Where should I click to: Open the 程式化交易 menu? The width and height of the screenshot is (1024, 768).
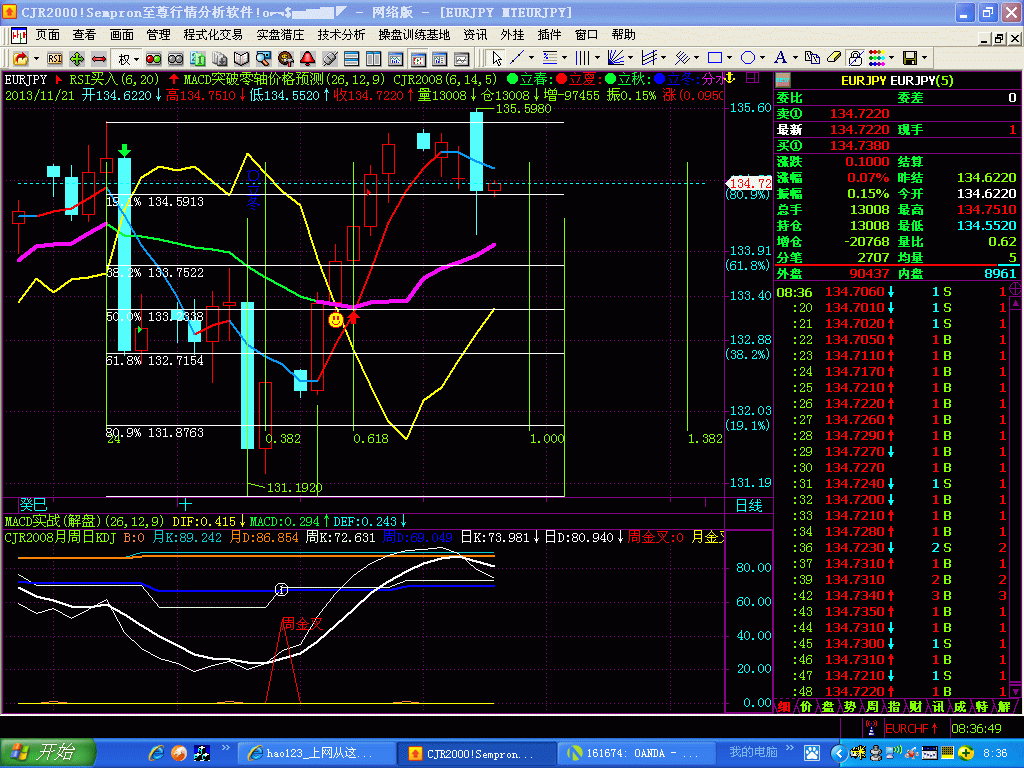[x=212, y=35]
